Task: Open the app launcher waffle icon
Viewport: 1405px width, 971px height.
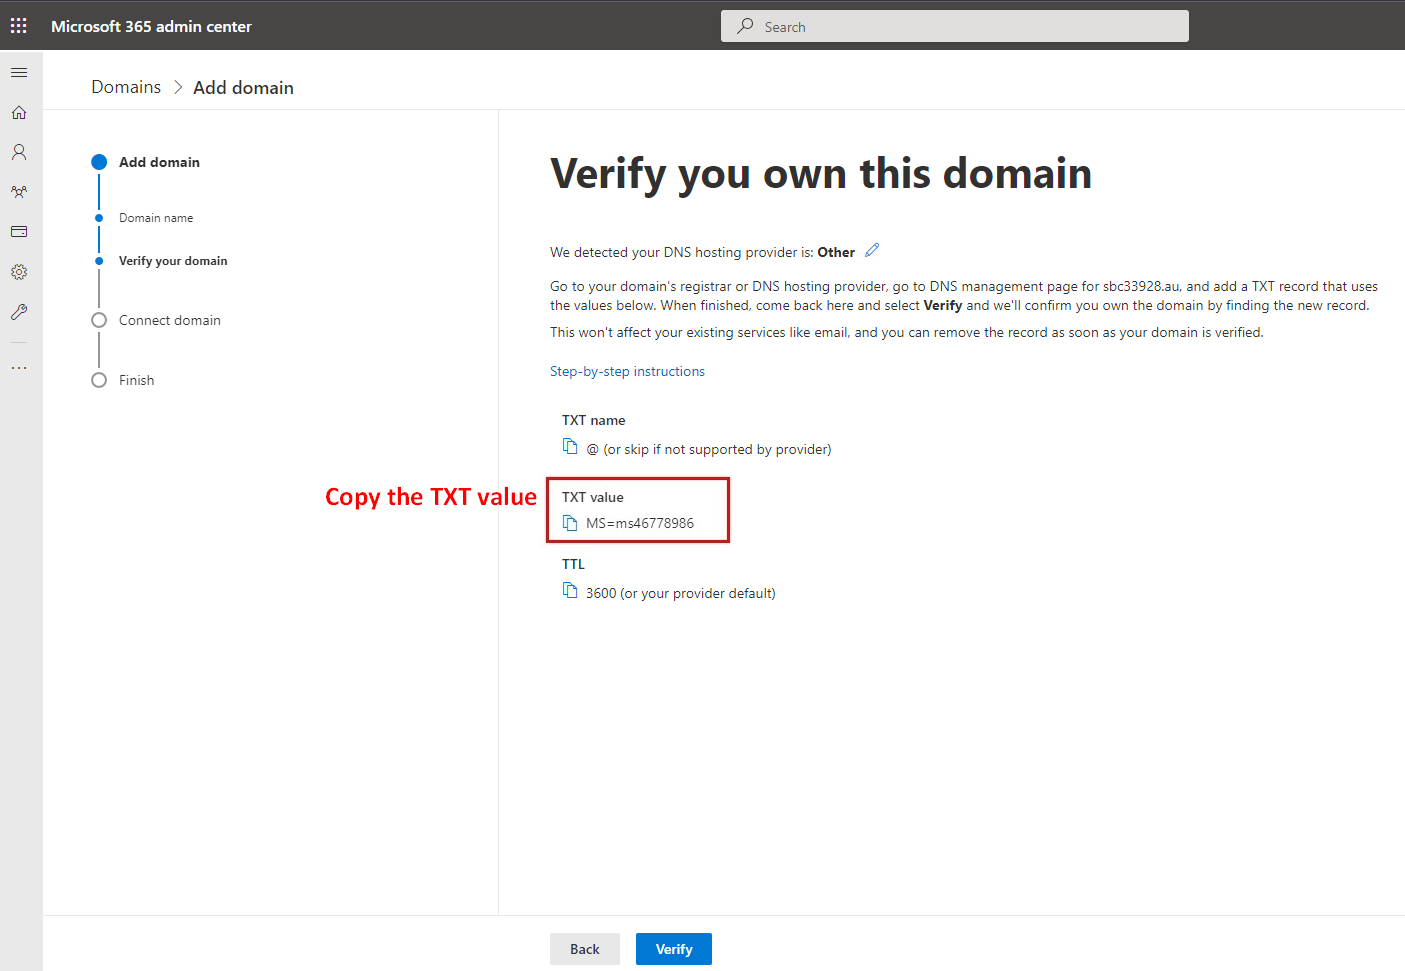Action: pyautogui.click(x=19, y=26)
